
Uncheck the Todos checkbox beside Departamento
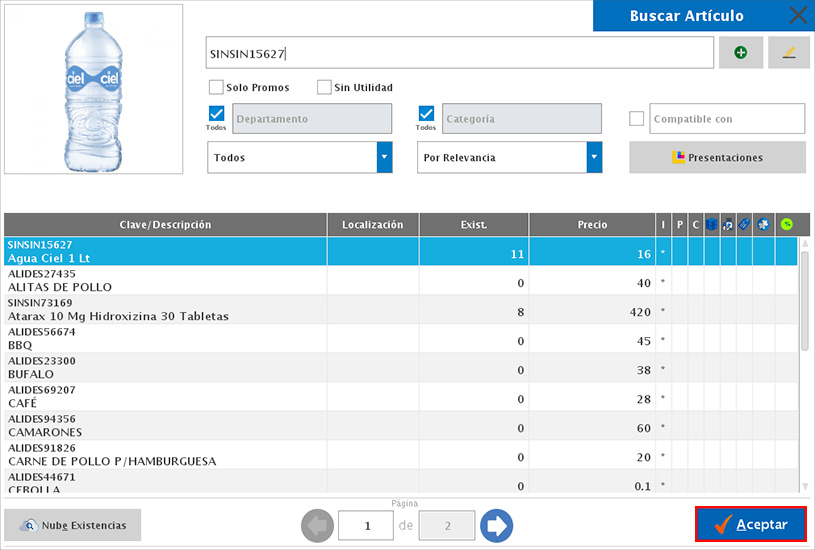coord(216,113)
